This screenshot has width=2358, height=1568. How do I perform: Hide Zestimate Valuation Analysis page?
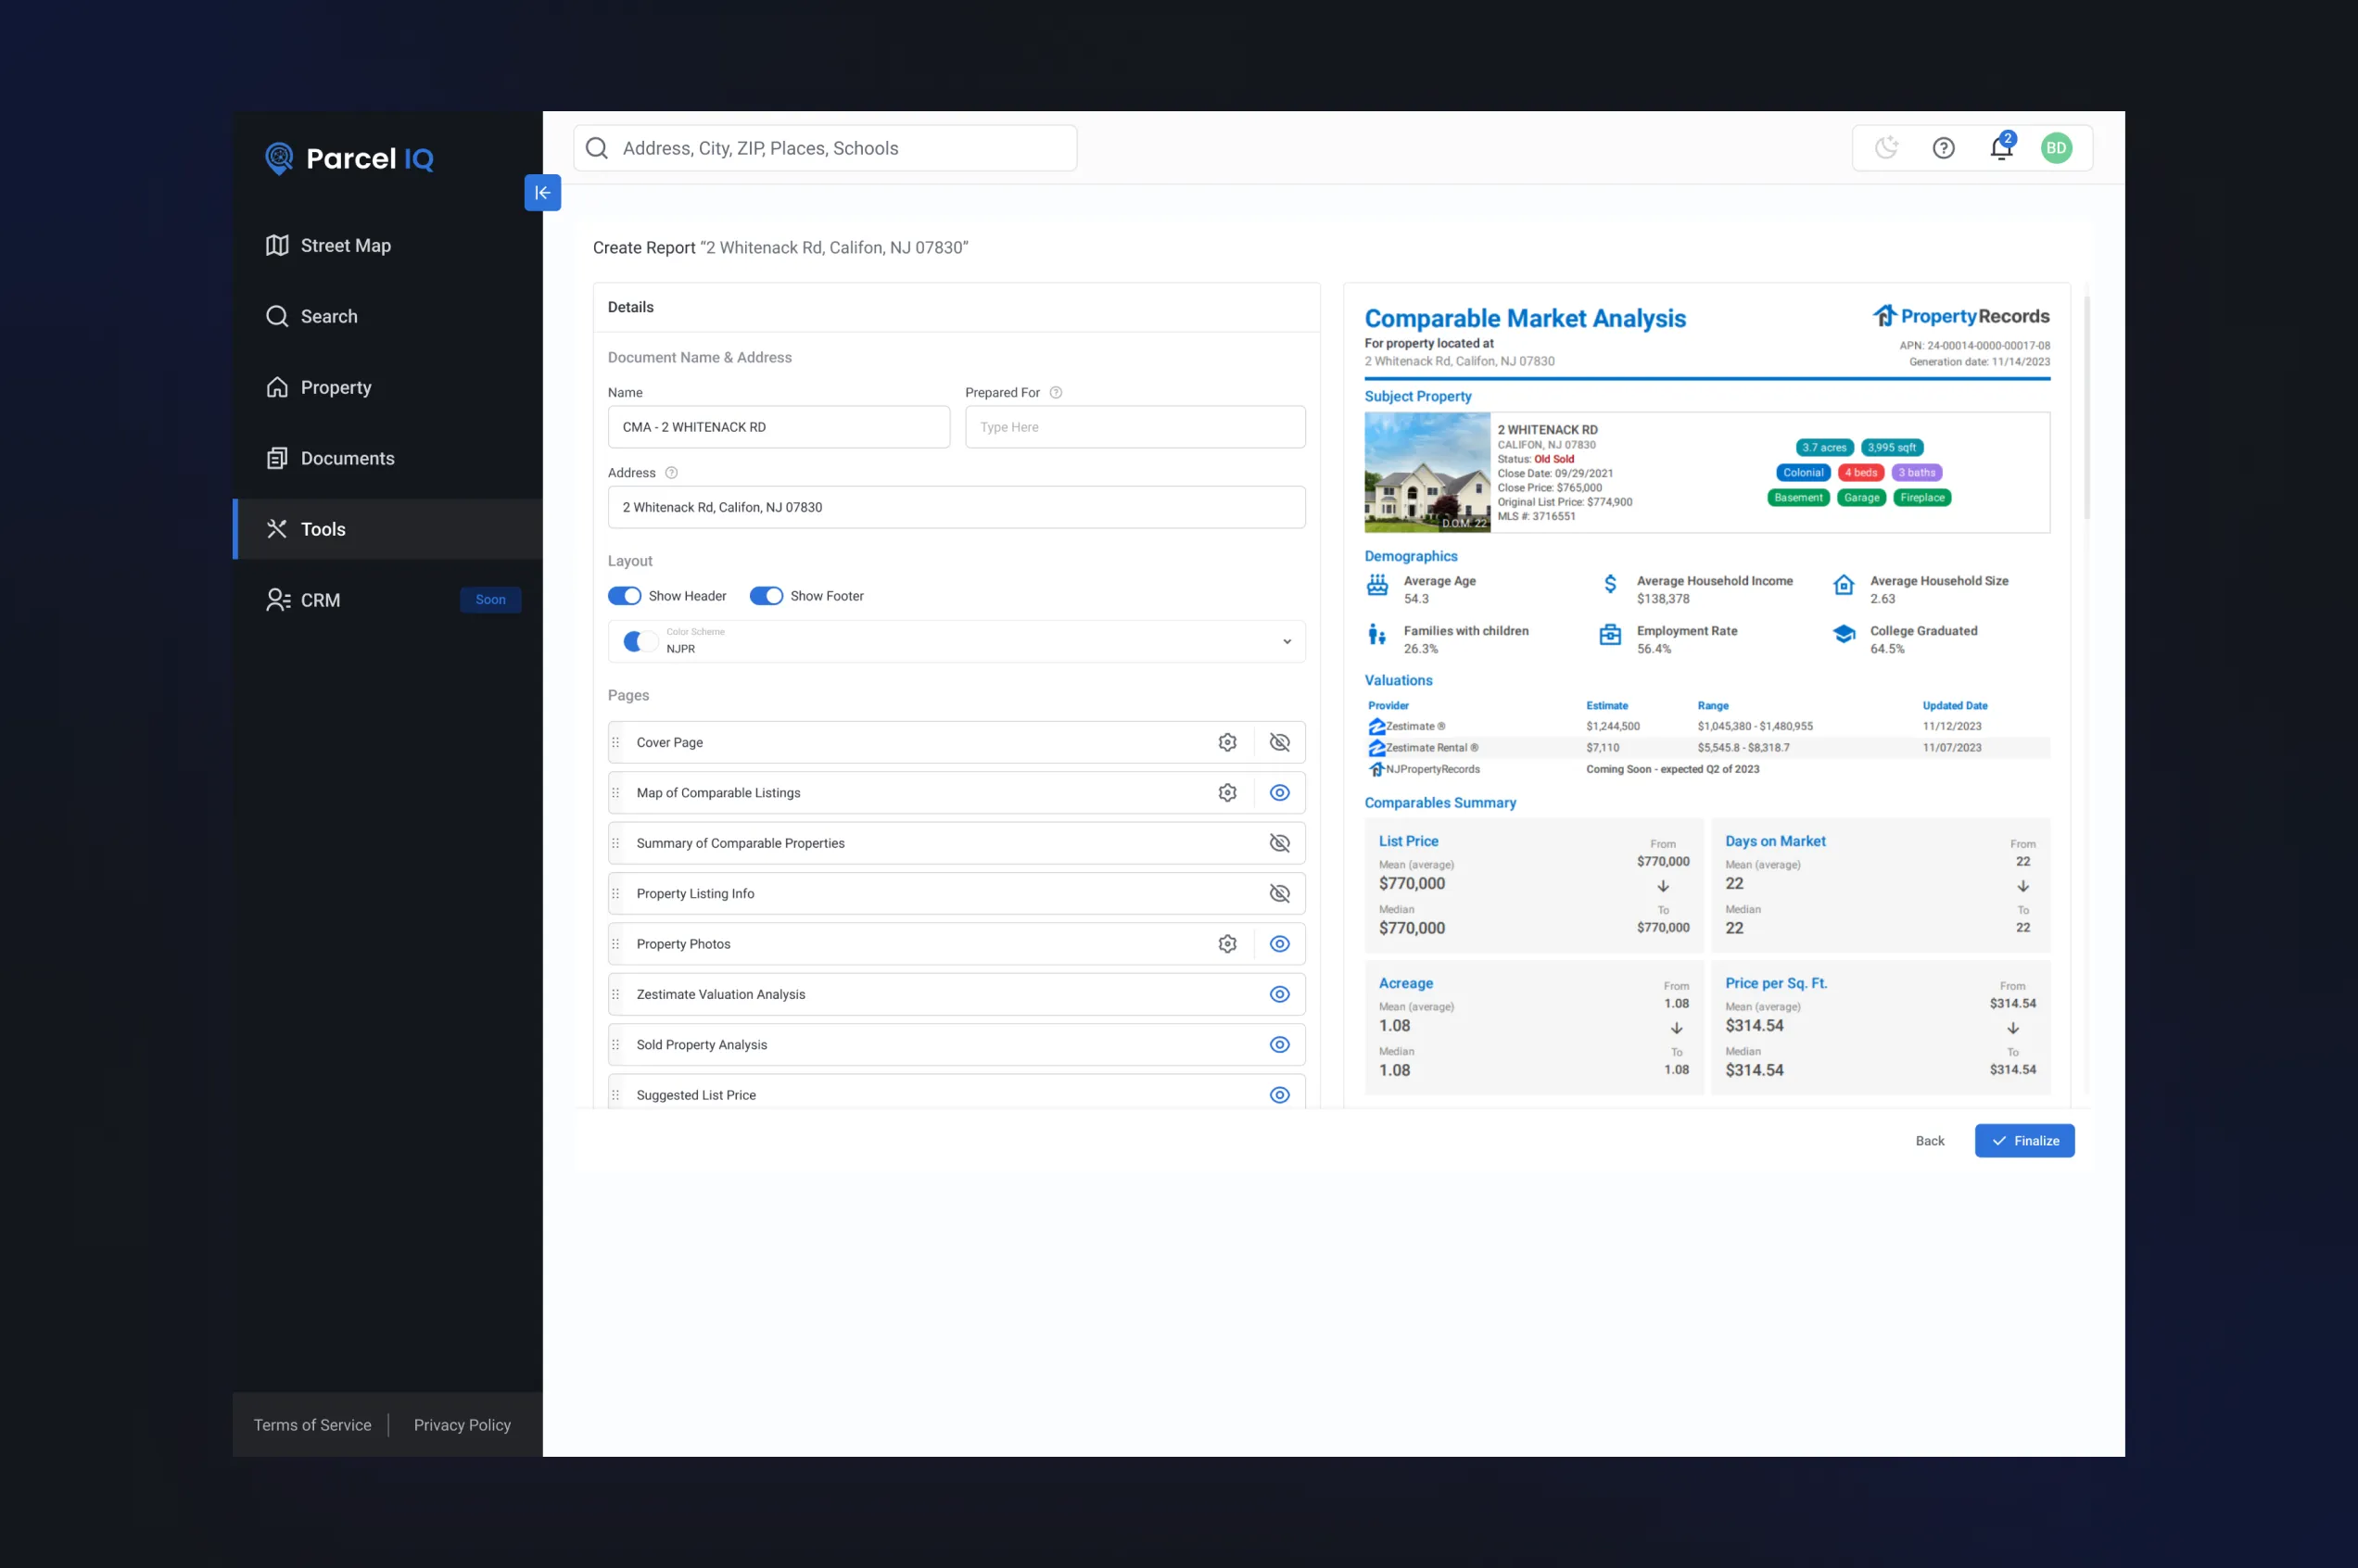coord(1279,994)
